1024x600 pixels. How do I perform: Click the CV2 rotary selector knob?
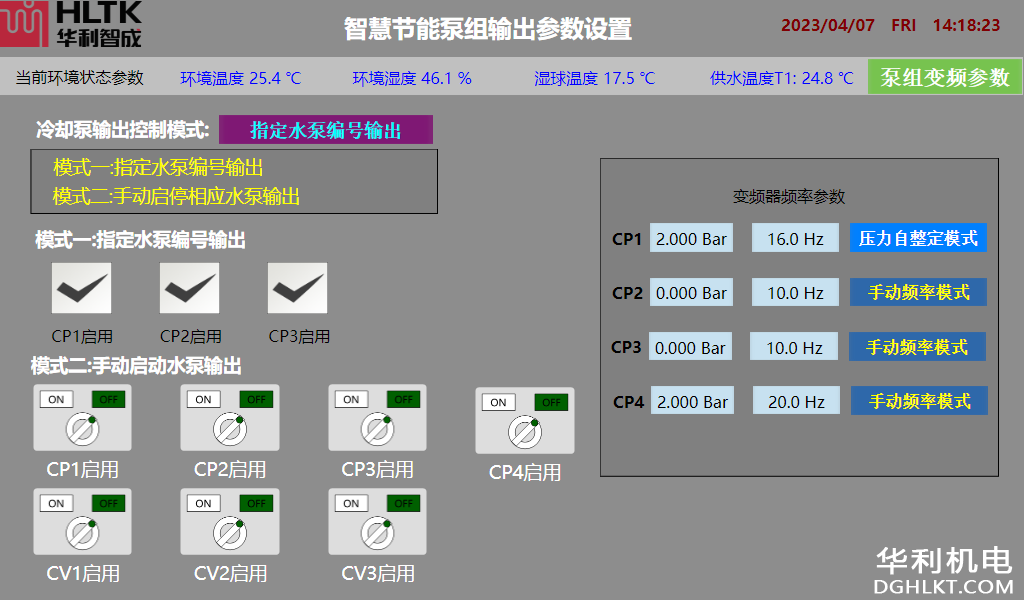230,533
